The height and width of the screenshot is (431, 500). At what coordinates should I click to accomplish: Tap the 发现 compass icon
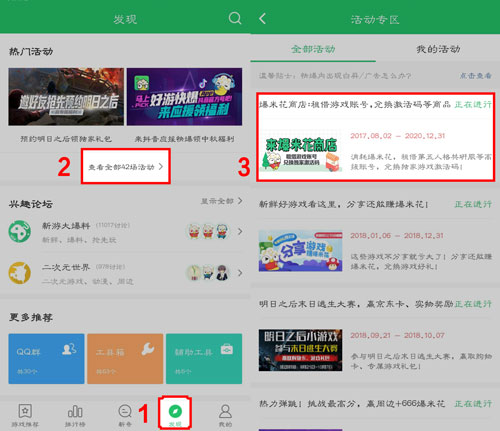pyautogui.click(x=175, y=411)
